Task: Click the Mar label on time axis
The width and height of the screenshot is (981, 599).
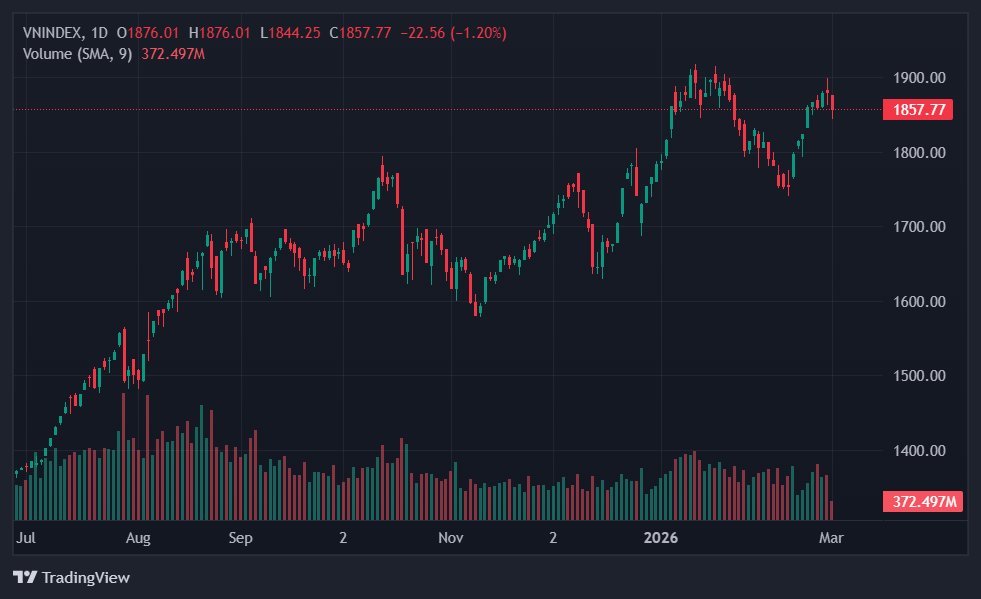Action: pyautogui.click(x=832, y=538)
